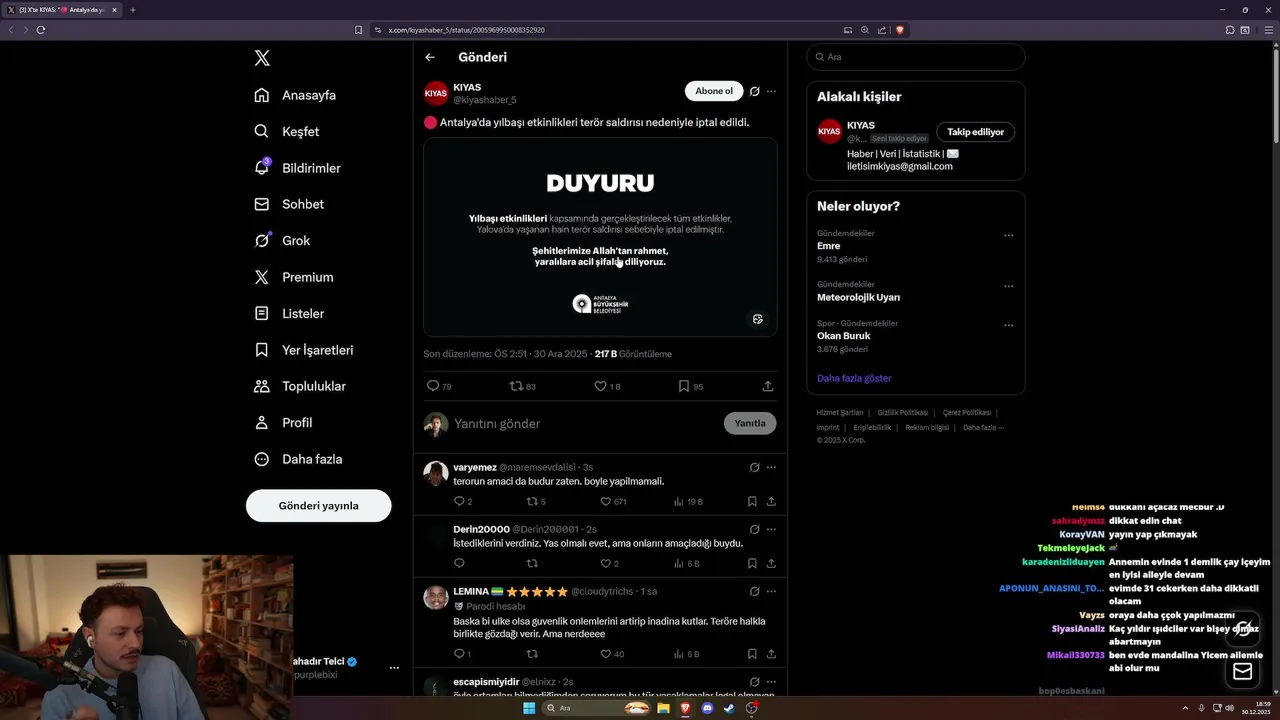Viewport: 1280px width, 720px height.
Task: Open Hizmet Şartları footer link
Action: 840,412
